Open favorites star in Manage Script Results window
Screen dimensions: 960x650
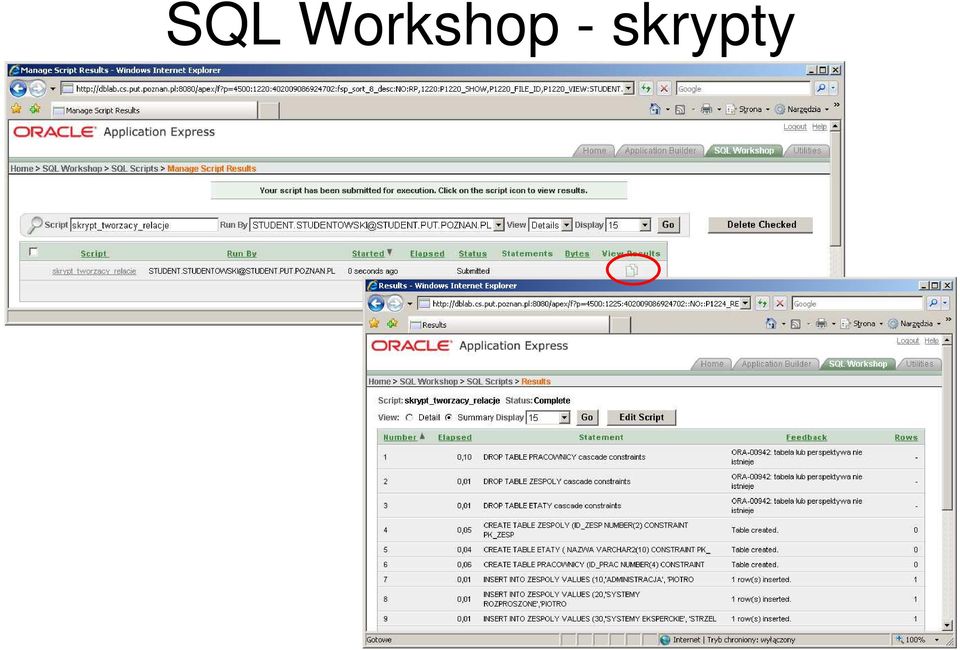click(17, 109)
